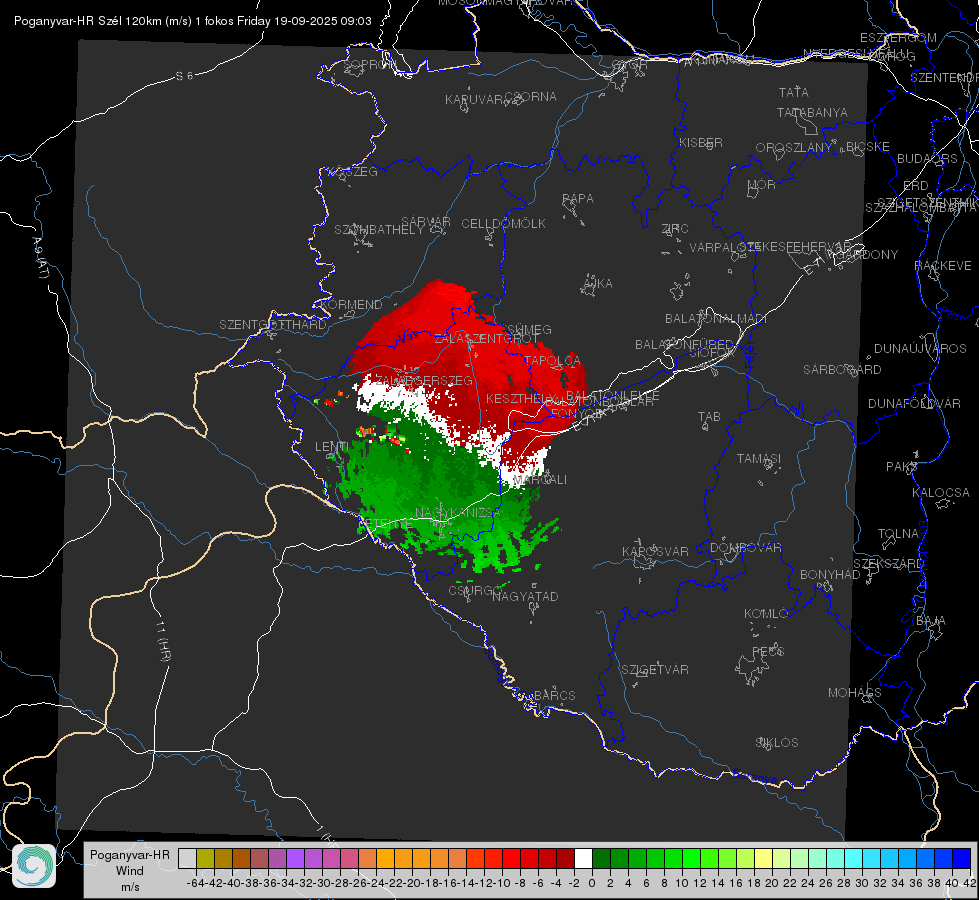
Task: Click the PAKS city label
Action: pos(901,467)
